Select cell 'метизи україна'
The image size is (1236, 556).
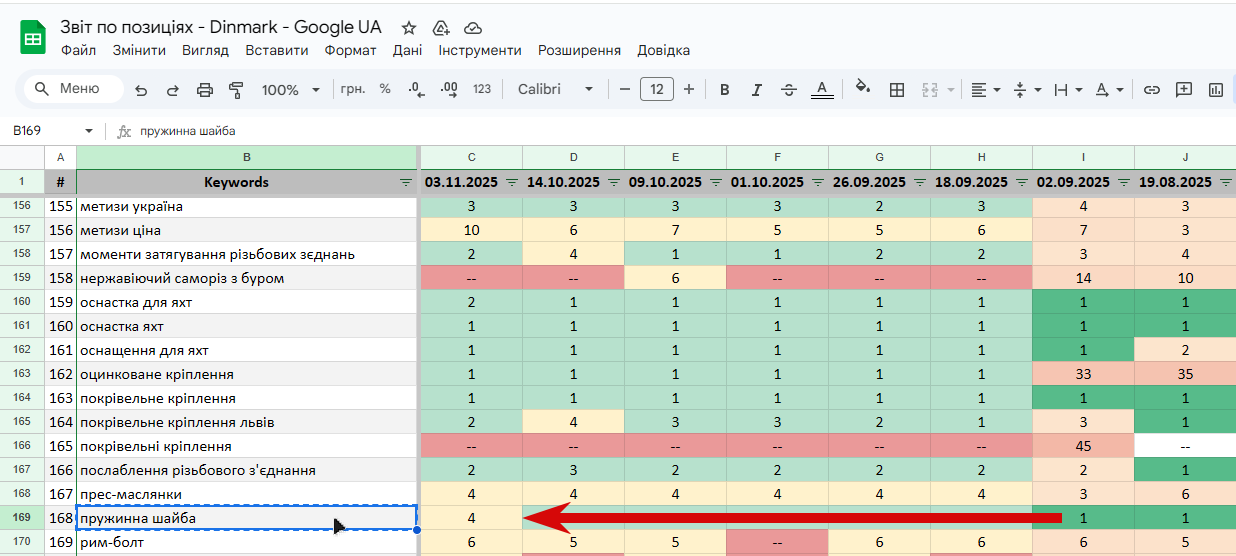(246, 206)
